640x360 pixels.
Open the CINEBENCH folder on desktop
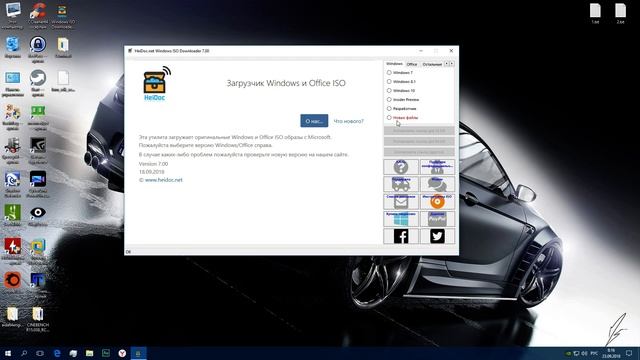pyautogui.click(x=38, y=318)
